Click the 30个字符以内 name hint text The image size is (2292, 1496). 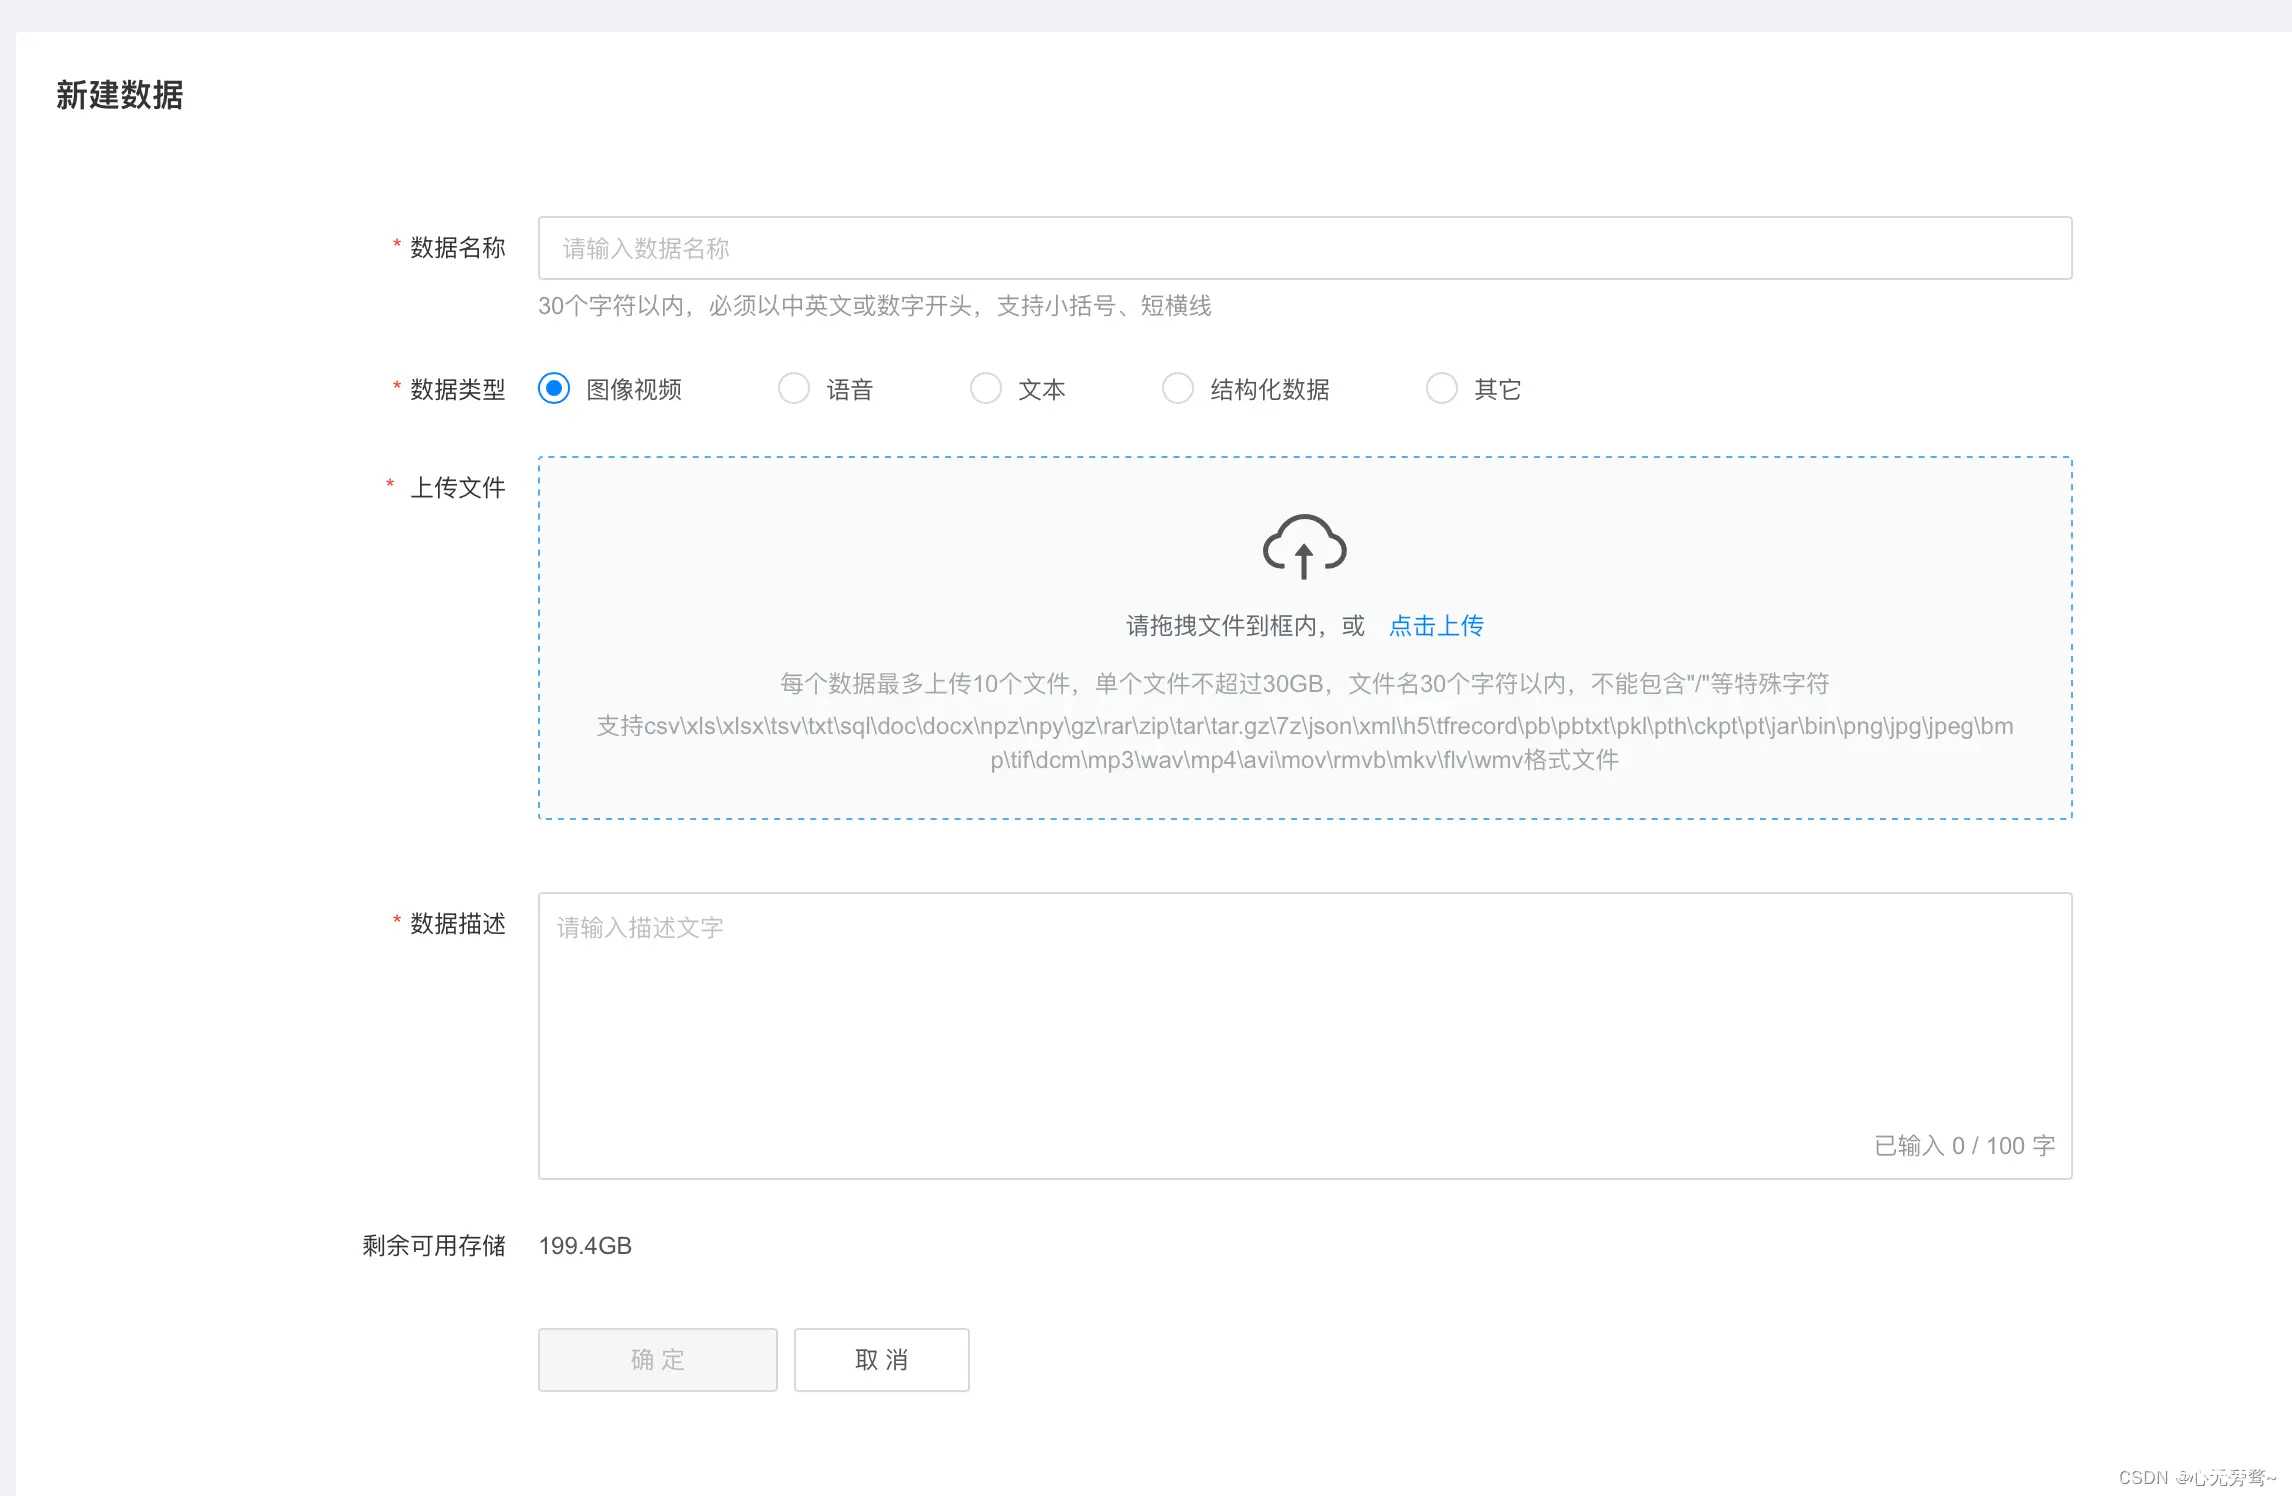(875, 306)
